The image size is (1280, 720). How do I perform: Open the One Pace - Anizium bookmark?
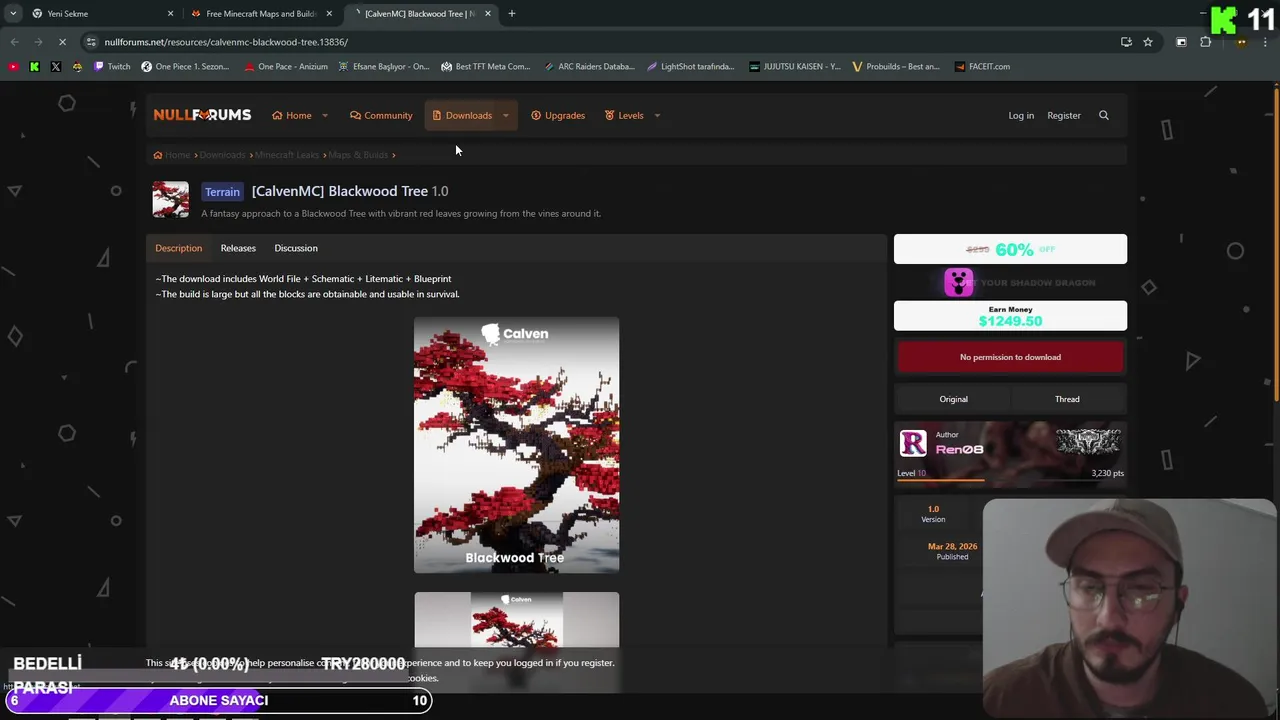[285, 67]
